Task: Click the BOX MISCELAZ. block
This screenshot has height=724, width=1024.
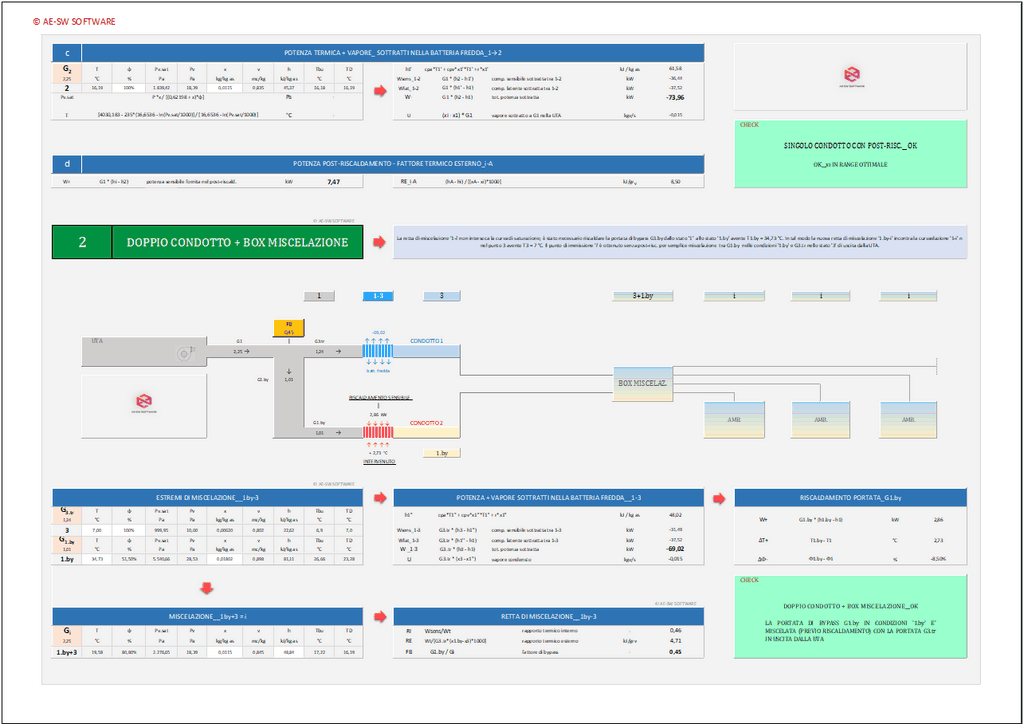Action: (642, 384)
